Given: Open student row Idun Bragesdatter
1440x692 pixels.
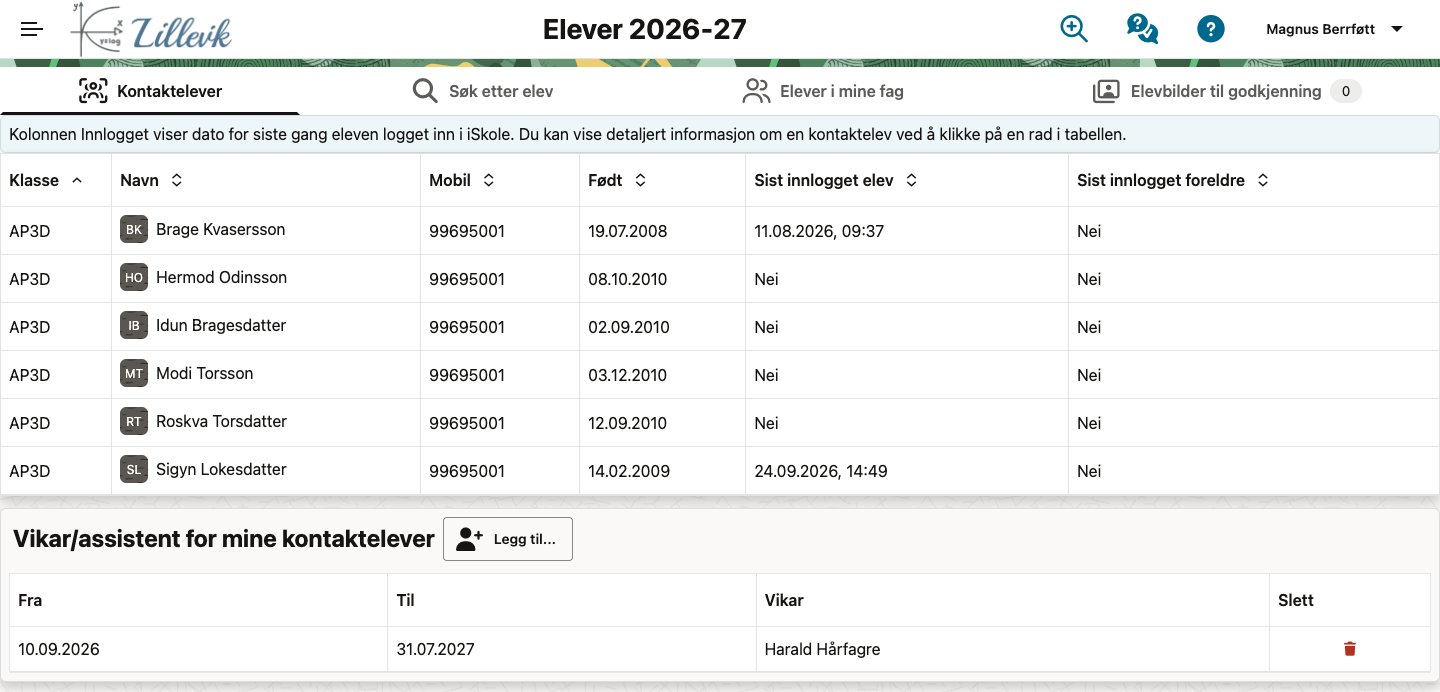Looking at the screenshot, I should (x=720, y=327).
